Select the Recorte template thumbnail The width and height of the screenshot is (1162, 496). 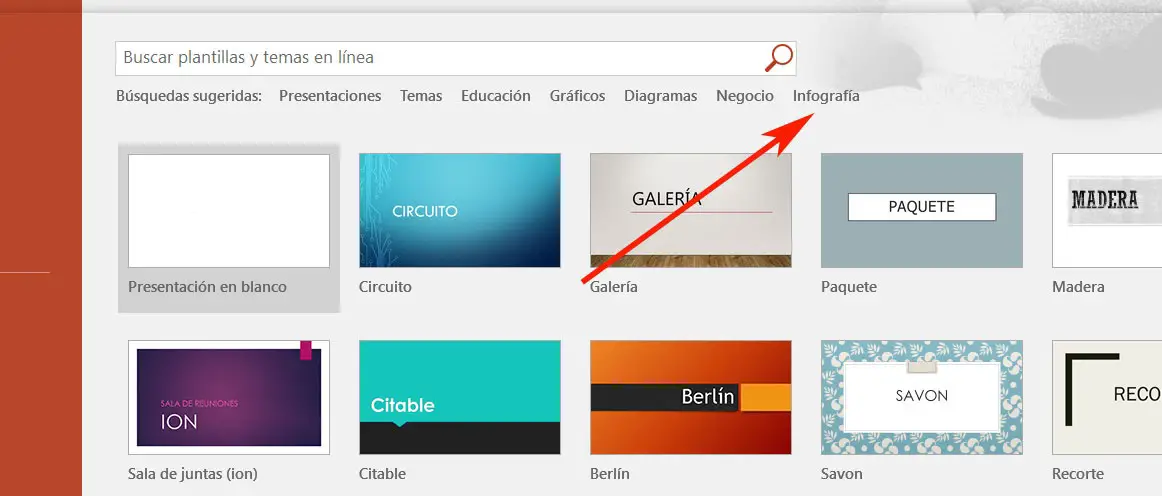pyautogui.click(x=1107, y=397)
